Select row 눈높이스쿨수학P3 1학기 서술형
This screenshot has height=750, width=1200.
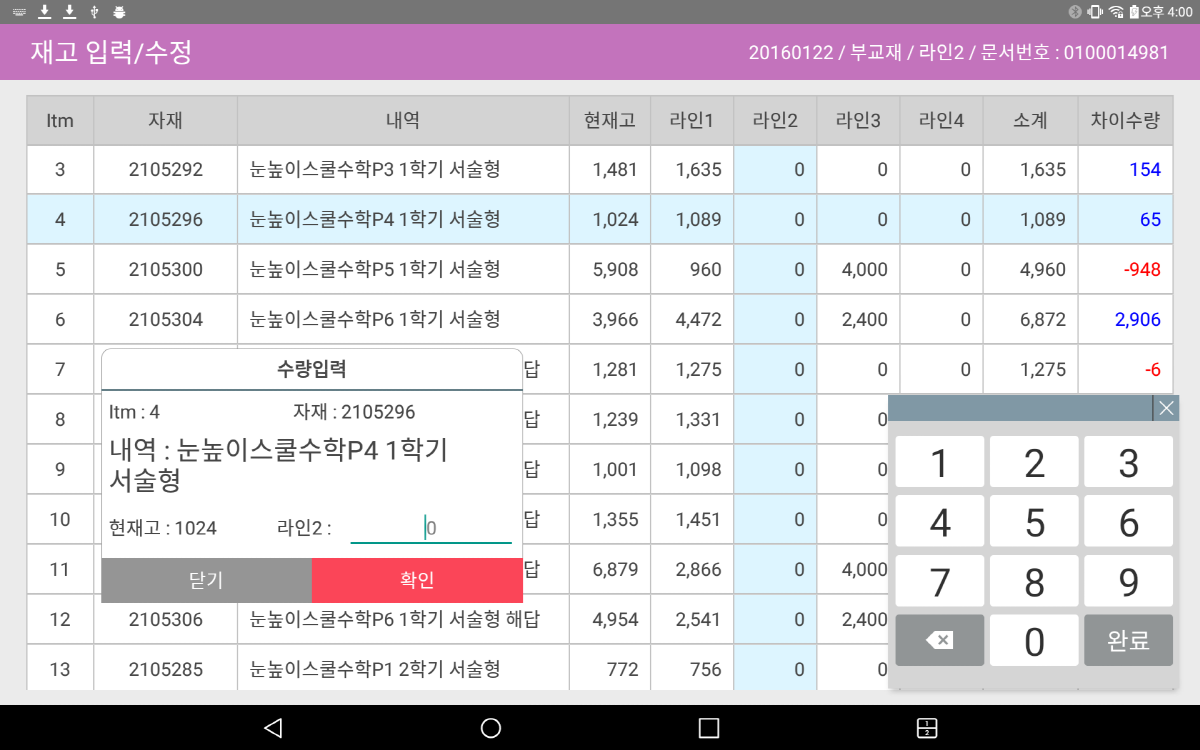(375, 170)
